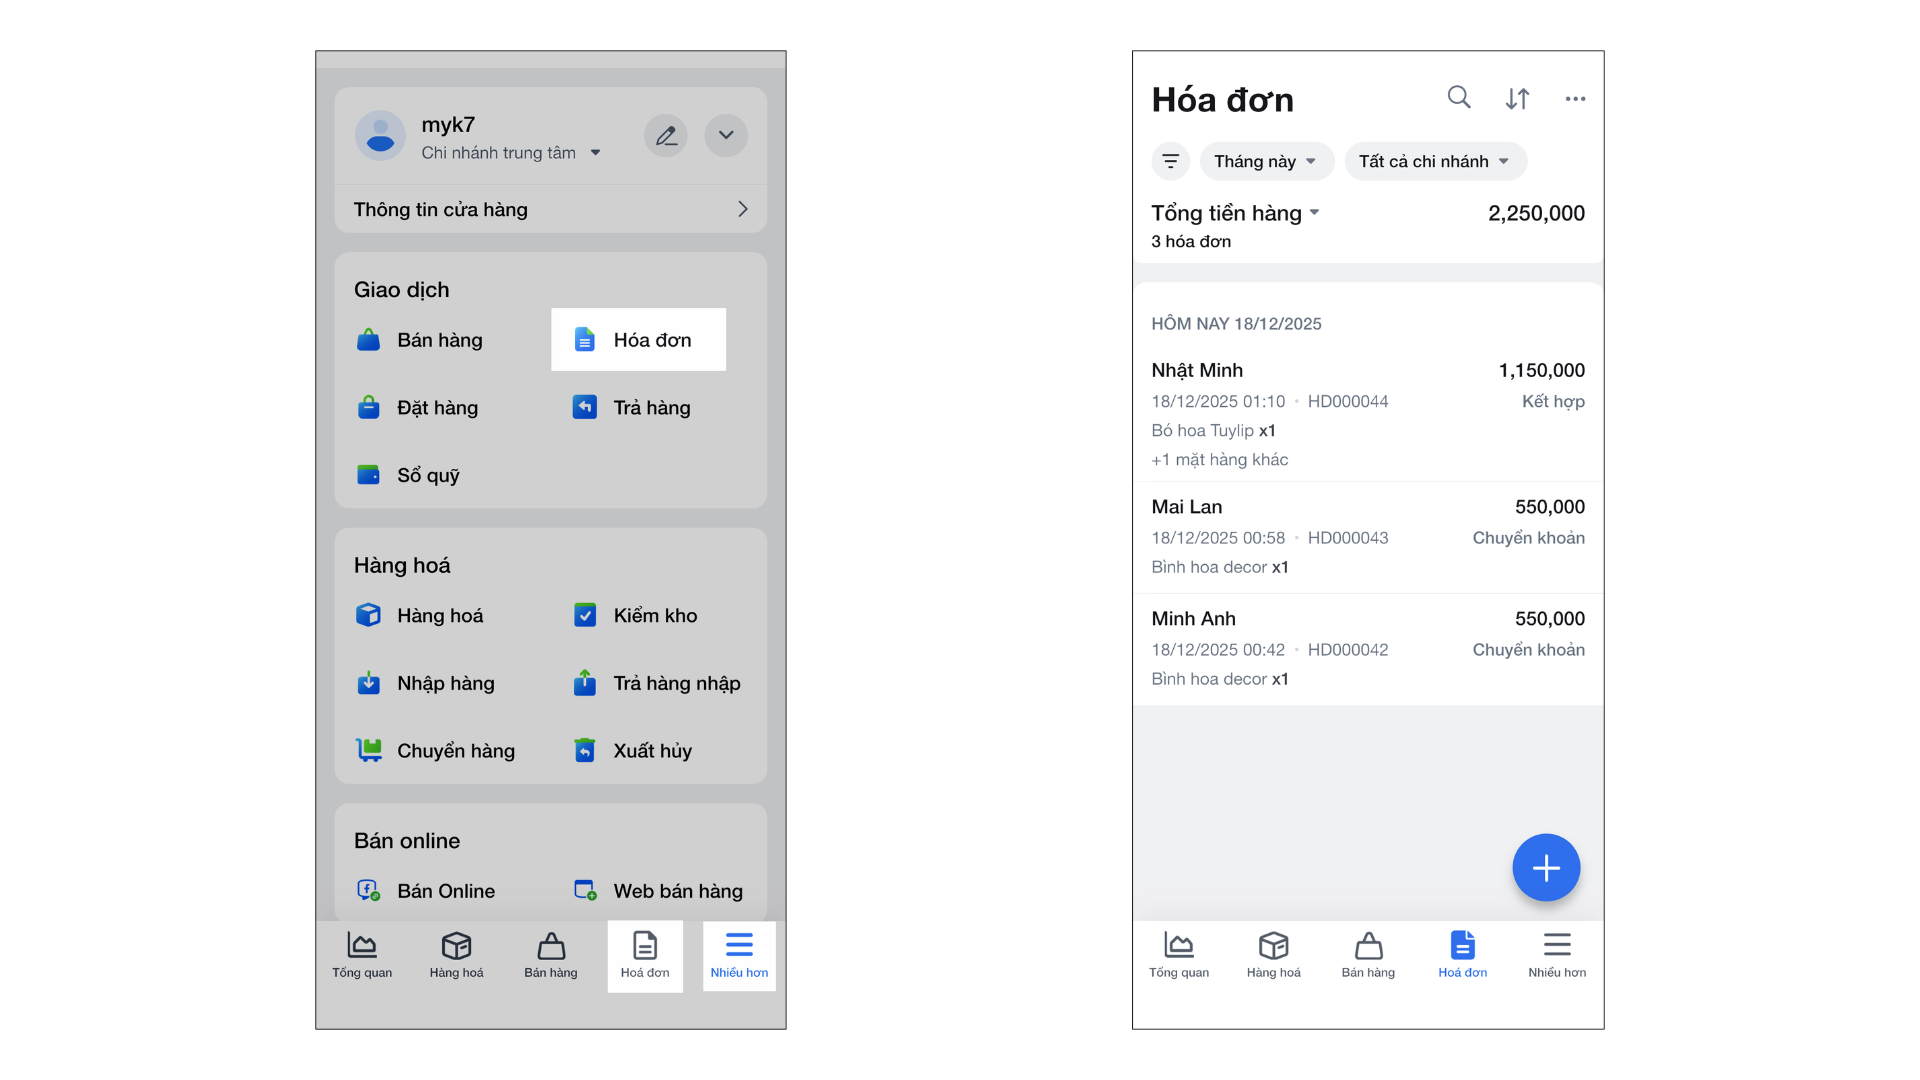
Task: Click the pencil edit icon beside myk7
Action: point(666,136)
